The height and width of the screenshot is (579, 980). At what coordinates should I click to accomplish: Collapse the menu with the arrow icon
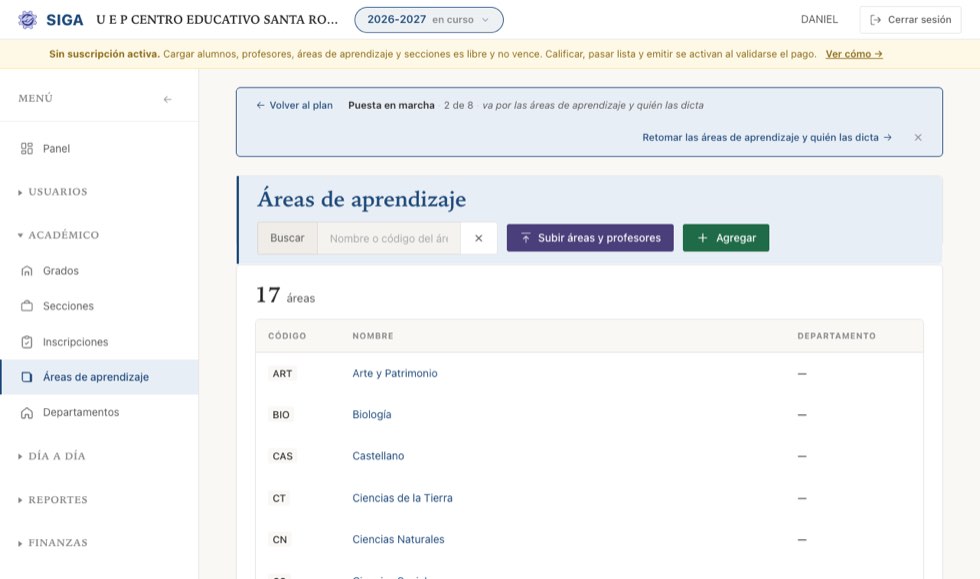point(168,99)
